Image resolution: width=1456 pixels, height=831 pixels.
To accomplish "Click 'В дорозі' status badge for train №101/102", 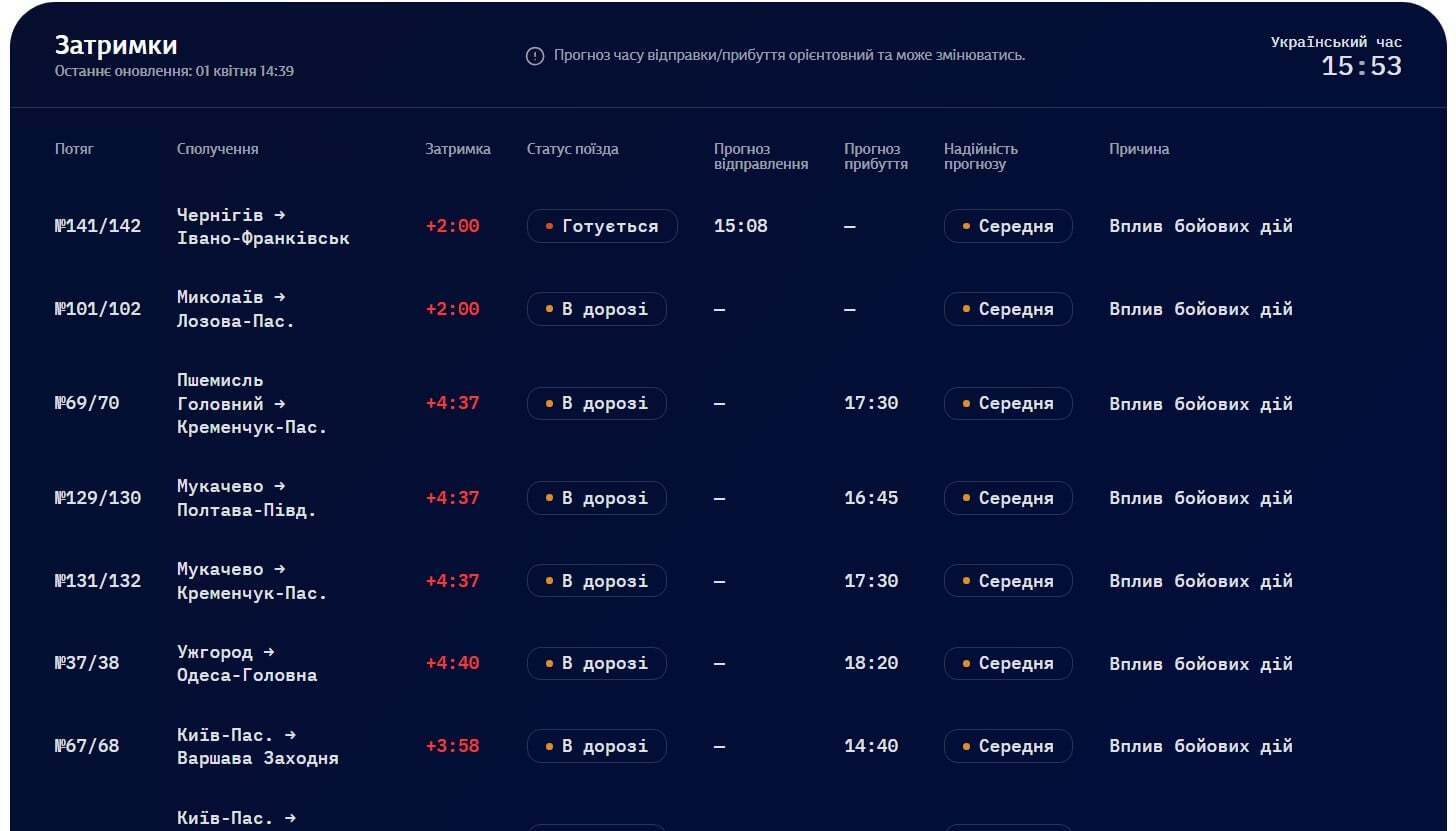I will tap(597, 309).
